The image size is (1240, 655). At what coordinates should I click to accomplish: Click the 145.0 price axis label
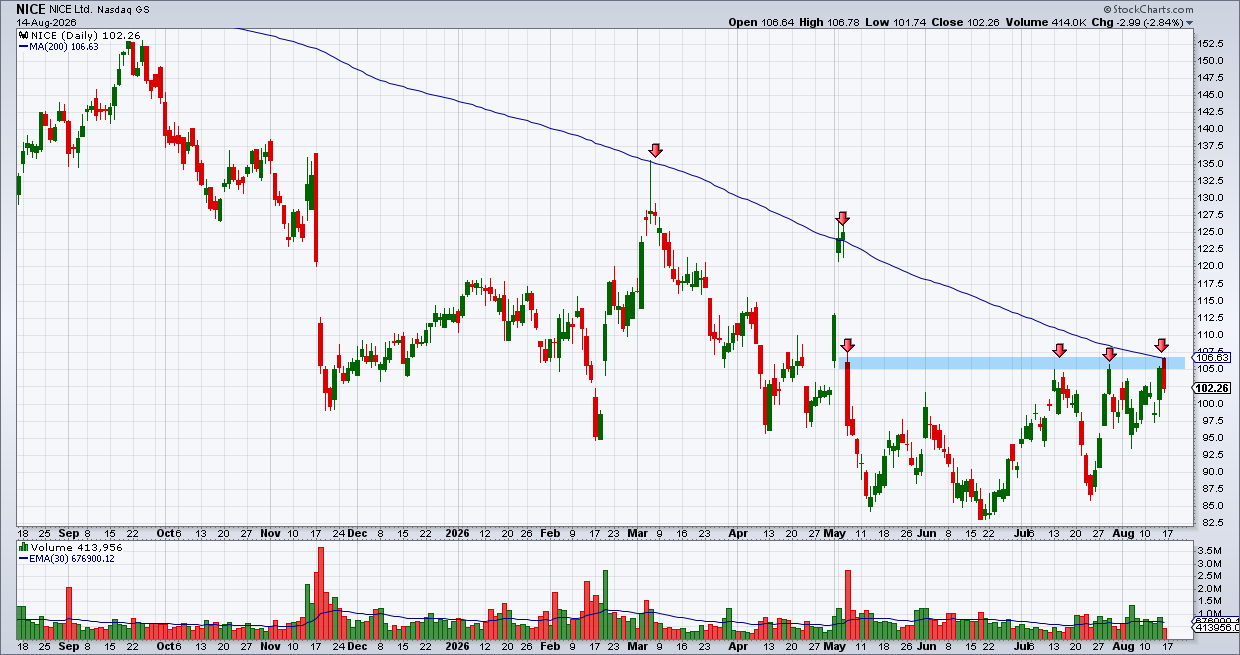point(1211,95)
